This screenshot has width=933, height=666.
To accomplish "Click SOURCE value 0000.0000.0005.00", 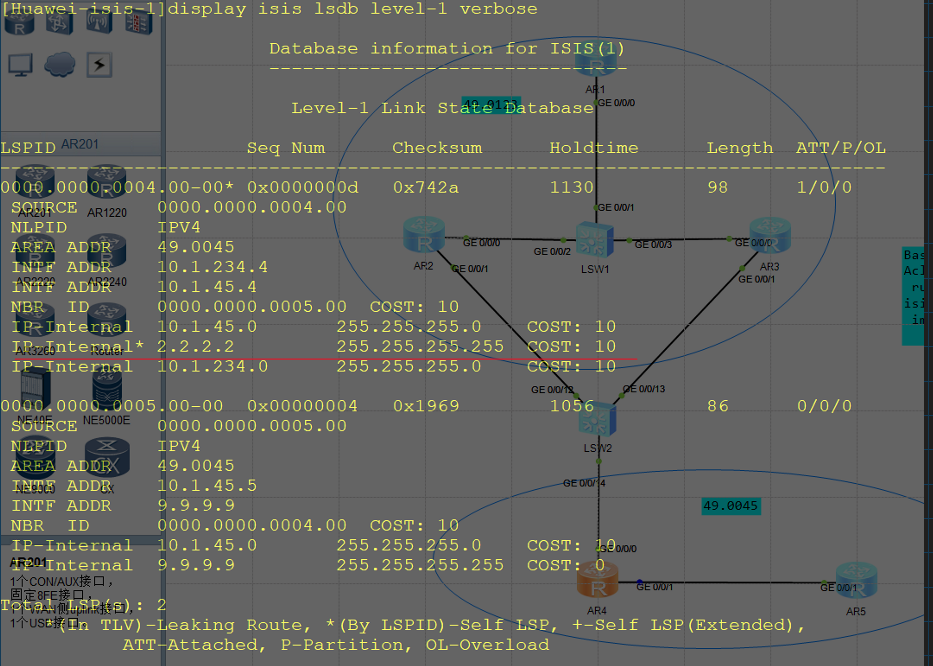I will pos(252,426).
